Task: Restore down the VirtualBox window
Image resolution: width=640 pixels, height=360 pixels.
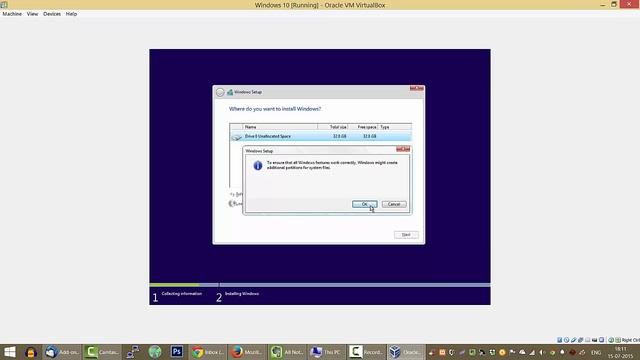Action: click(x=613, y=4)
